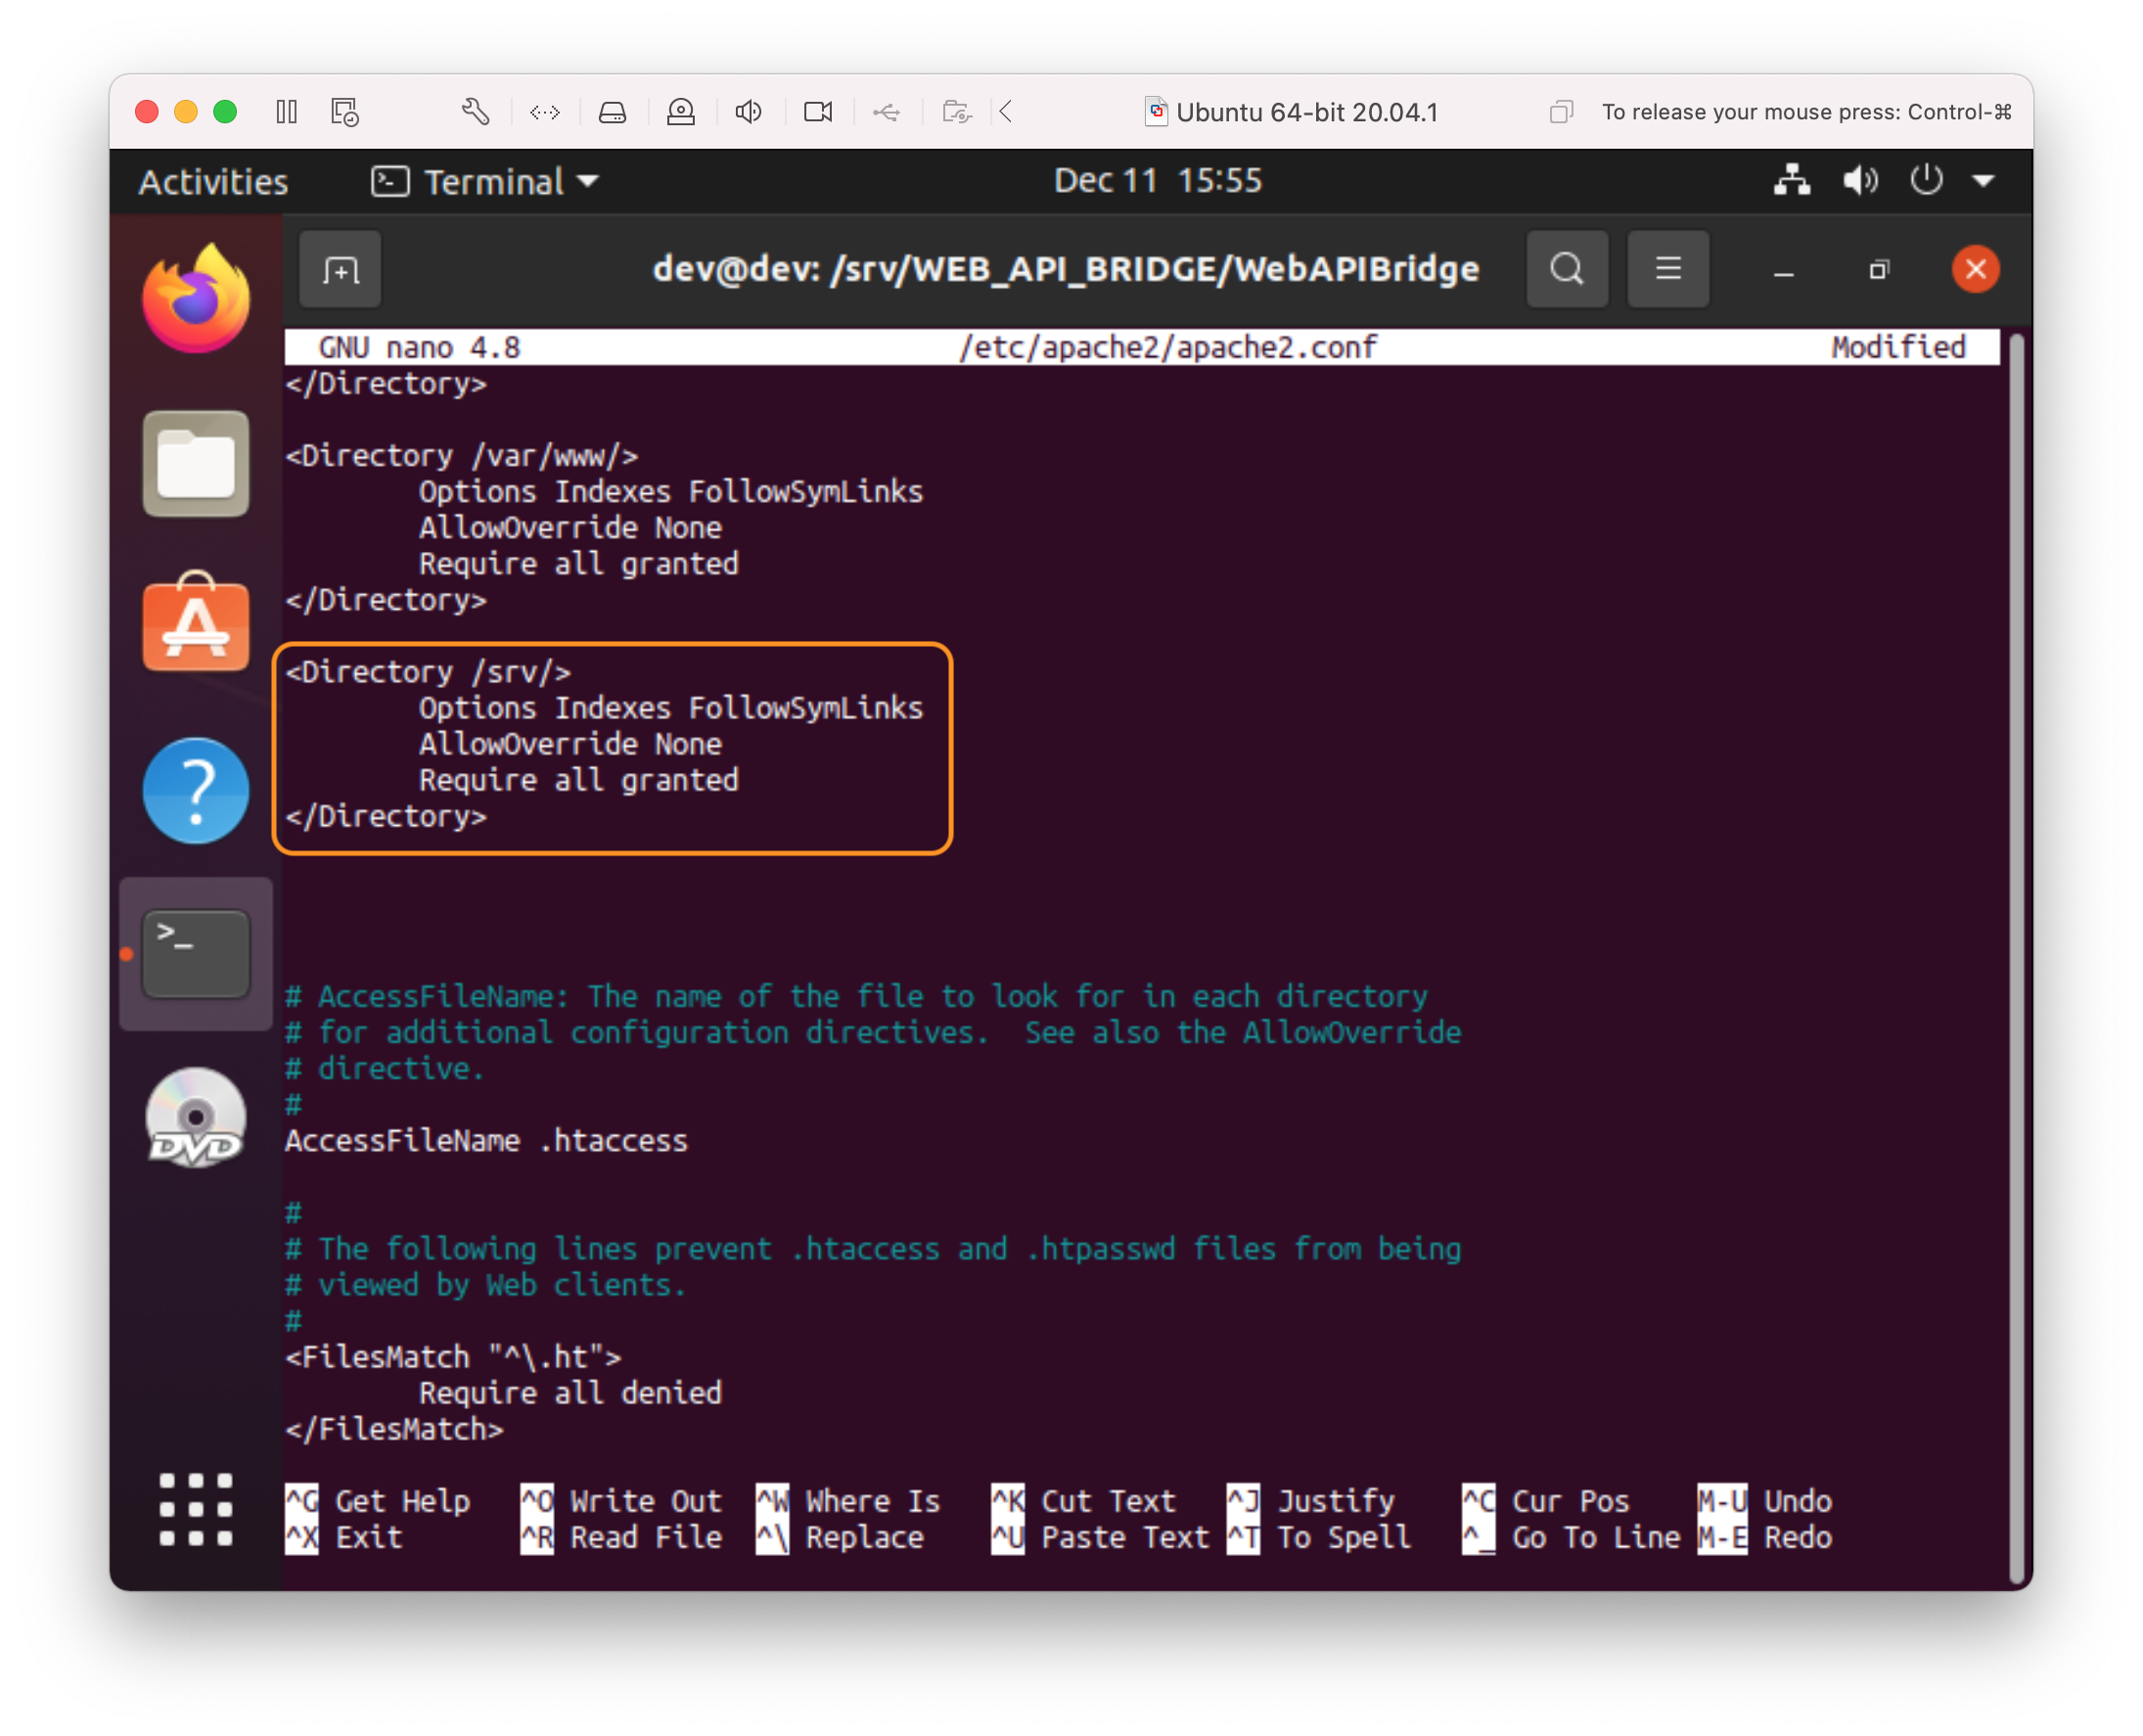Open the DVD disc in the dock

tap(196, 1118)
